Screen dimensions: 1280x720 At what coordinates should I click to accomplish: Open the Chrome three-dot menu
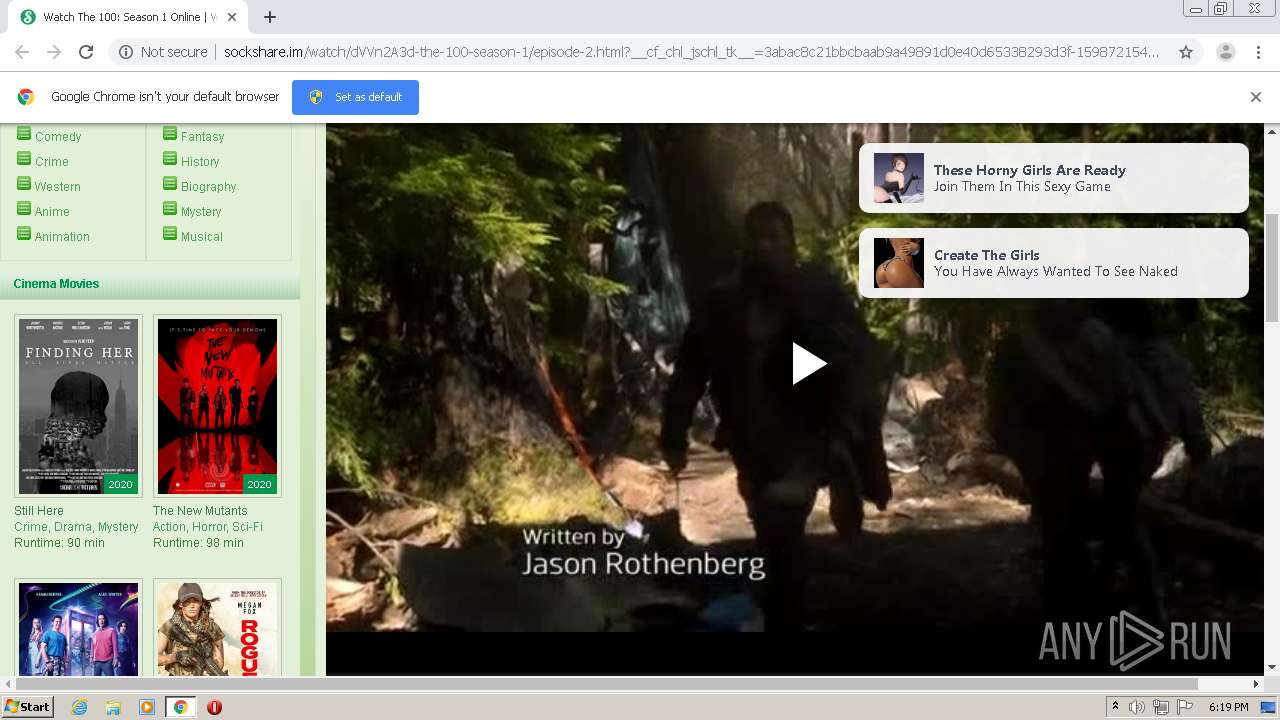tap(1258, 52)
